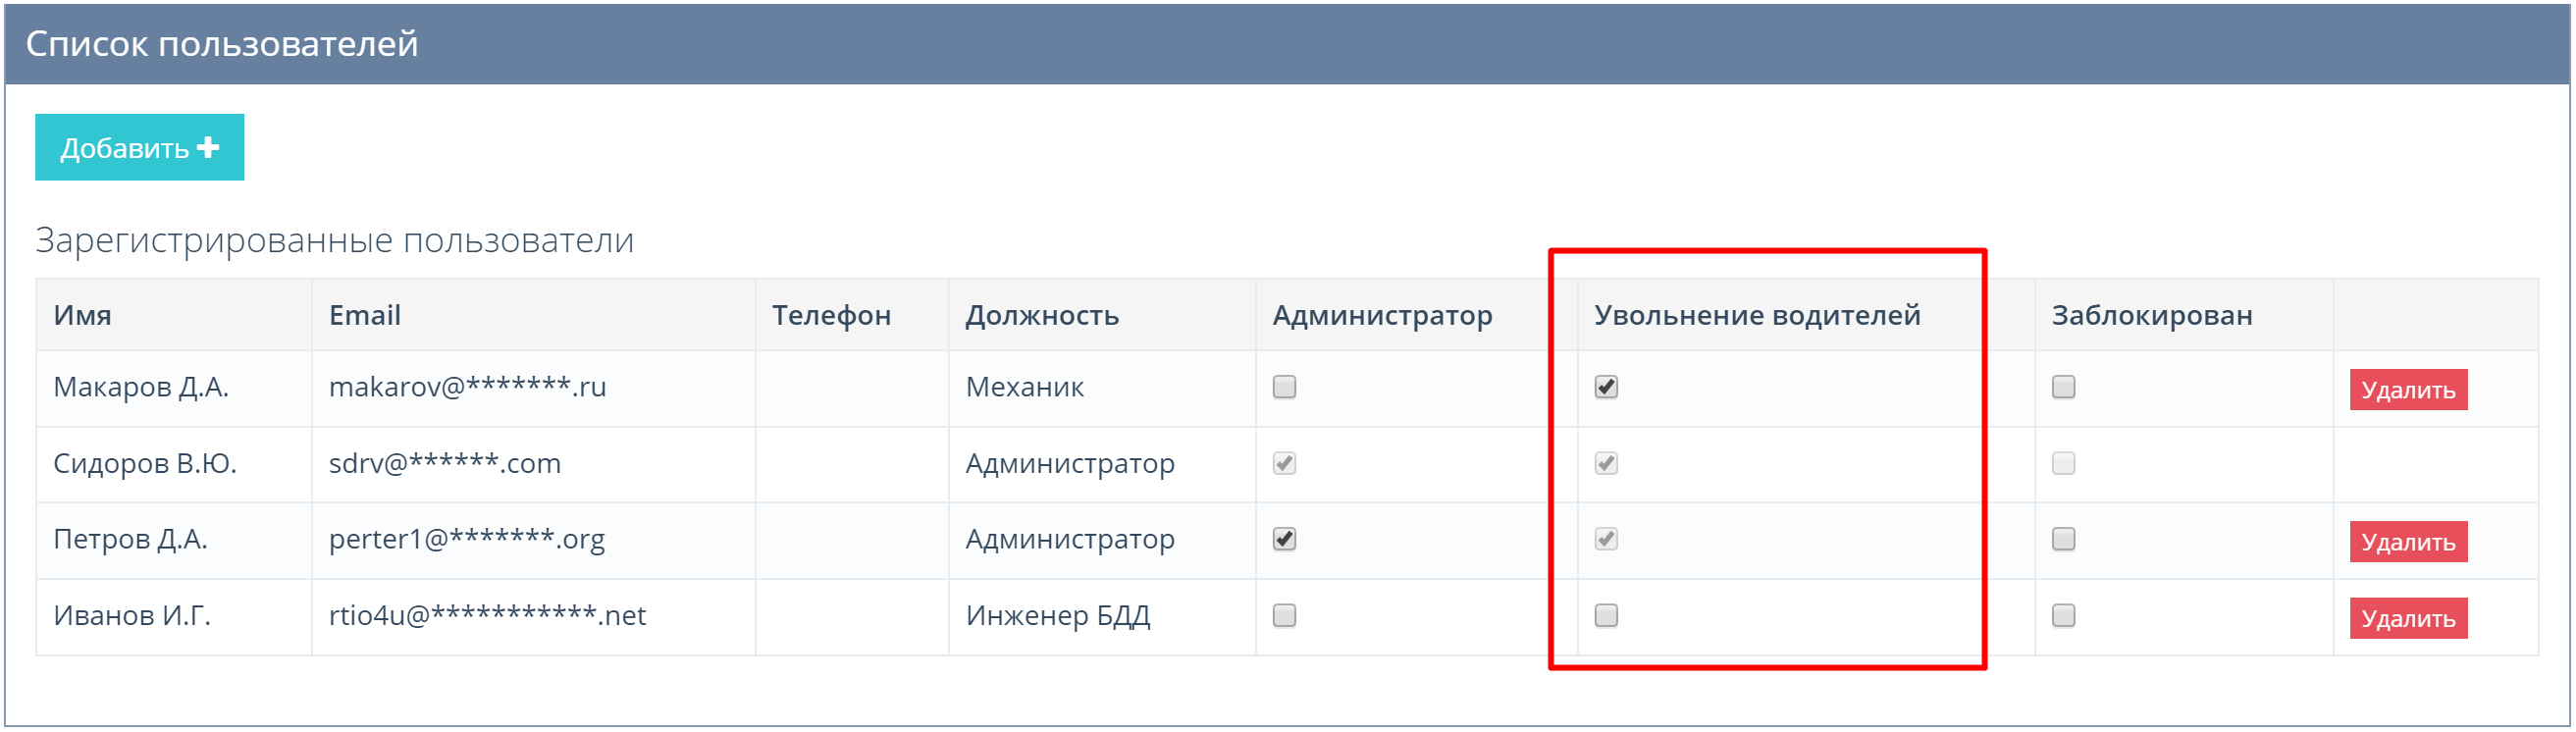Uncheck Администратор checkbox for Петров Д.А.
2576x732 pixels.
click(1284, 539)
